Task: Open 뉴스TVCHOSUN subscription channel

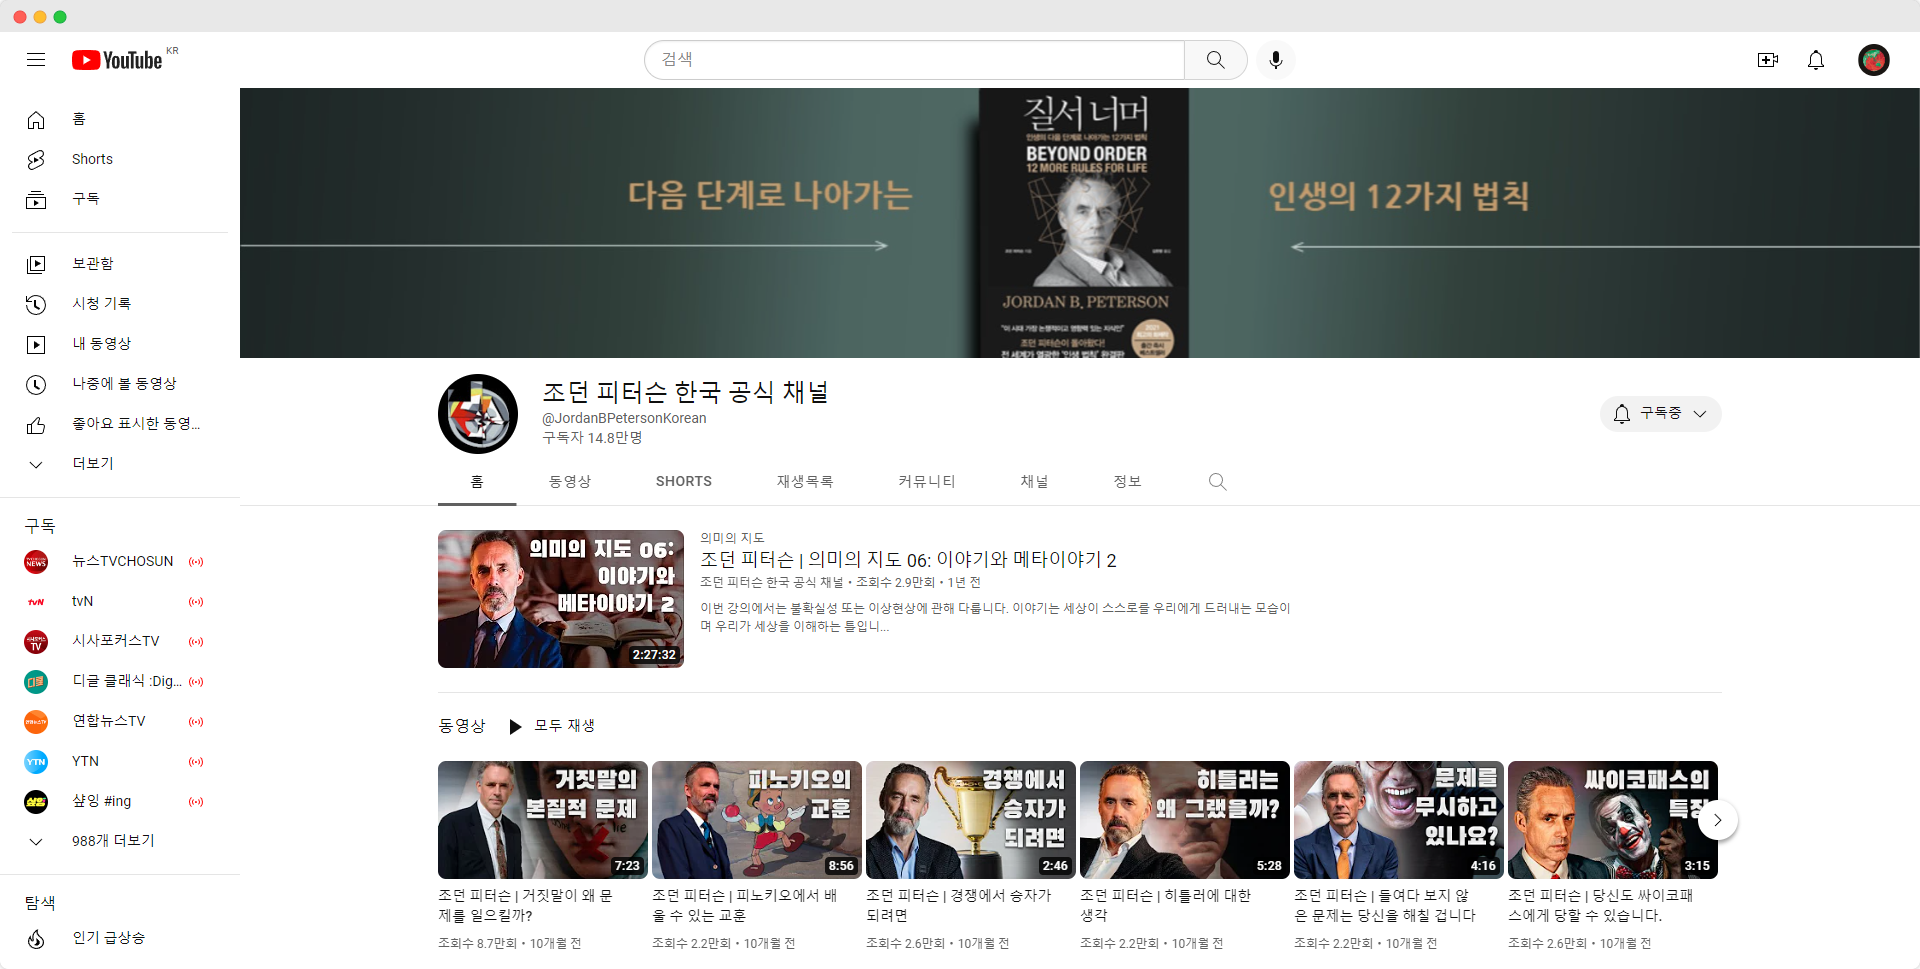Action: pyautogui.click(x=120, y=562)
